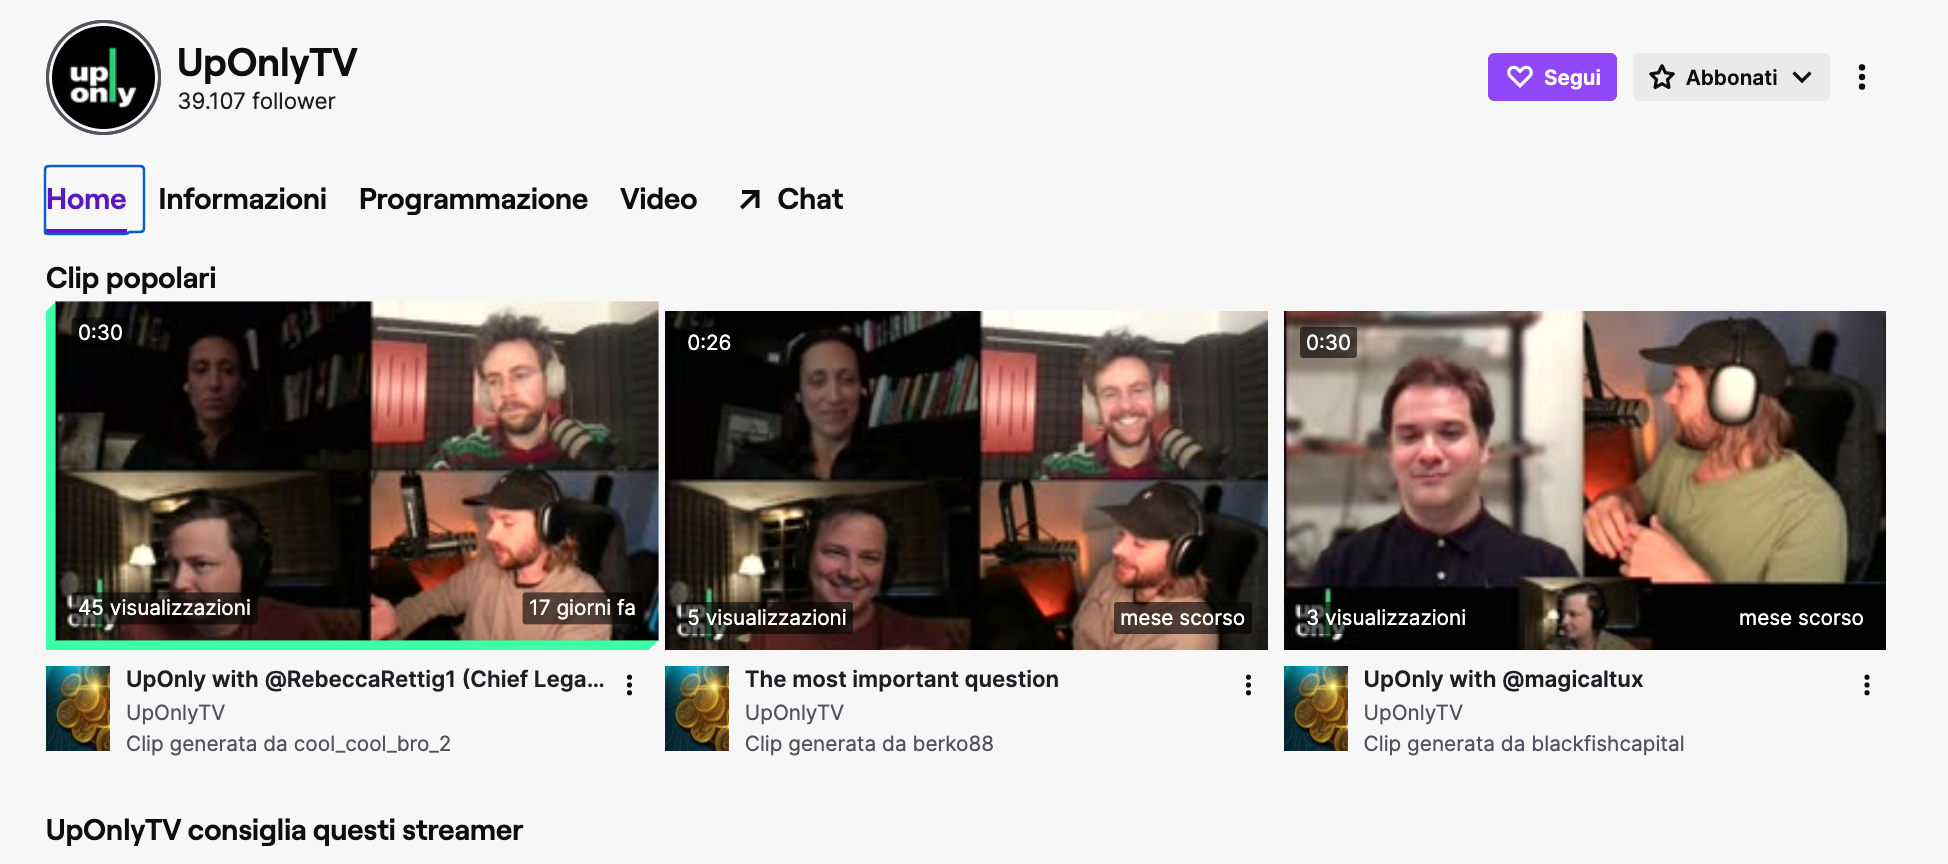Image resolution: width=1948 pixels, height=864 pixels.
Task: Click the UpOnlyTV channel name heading
Action: (267, 63)
